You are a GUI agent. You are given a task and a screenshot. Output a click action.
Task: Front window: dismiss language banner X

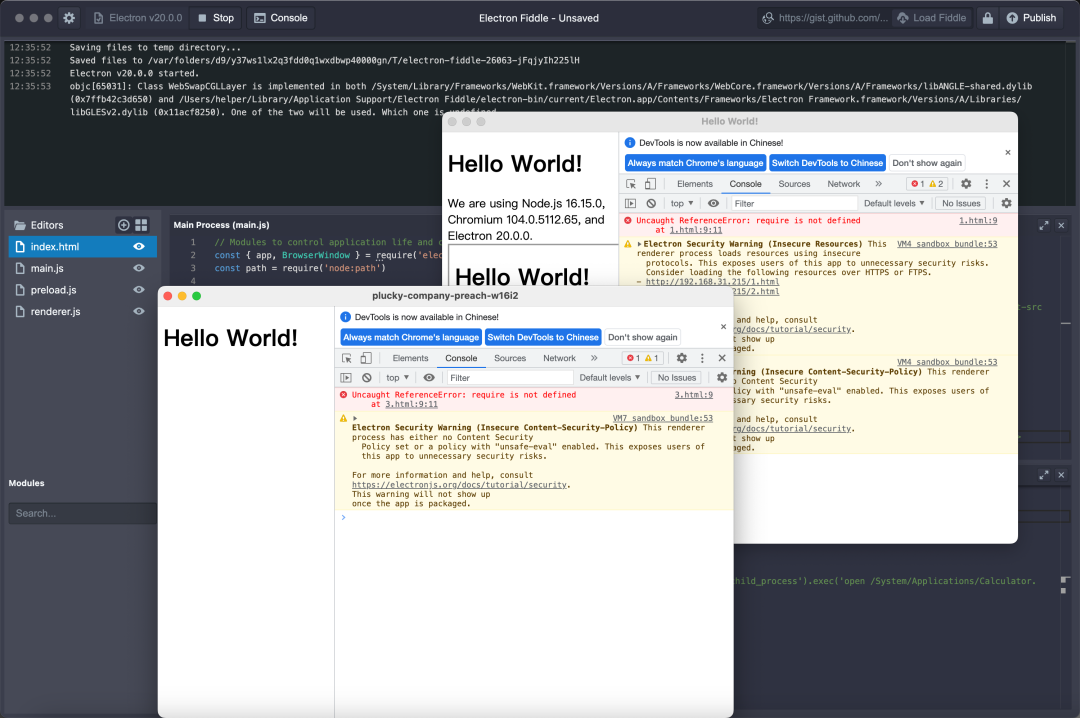point(723,327)
